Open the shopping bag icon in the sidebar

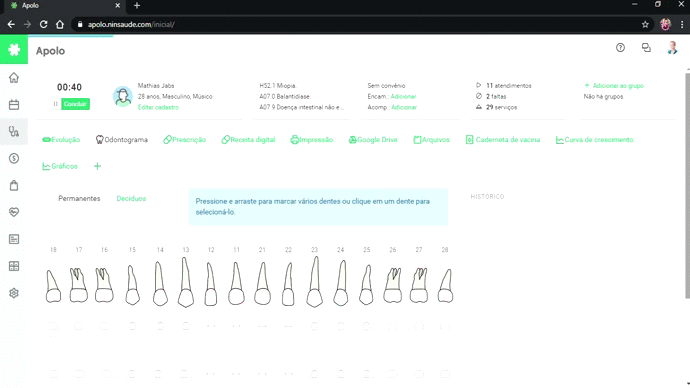14,185
